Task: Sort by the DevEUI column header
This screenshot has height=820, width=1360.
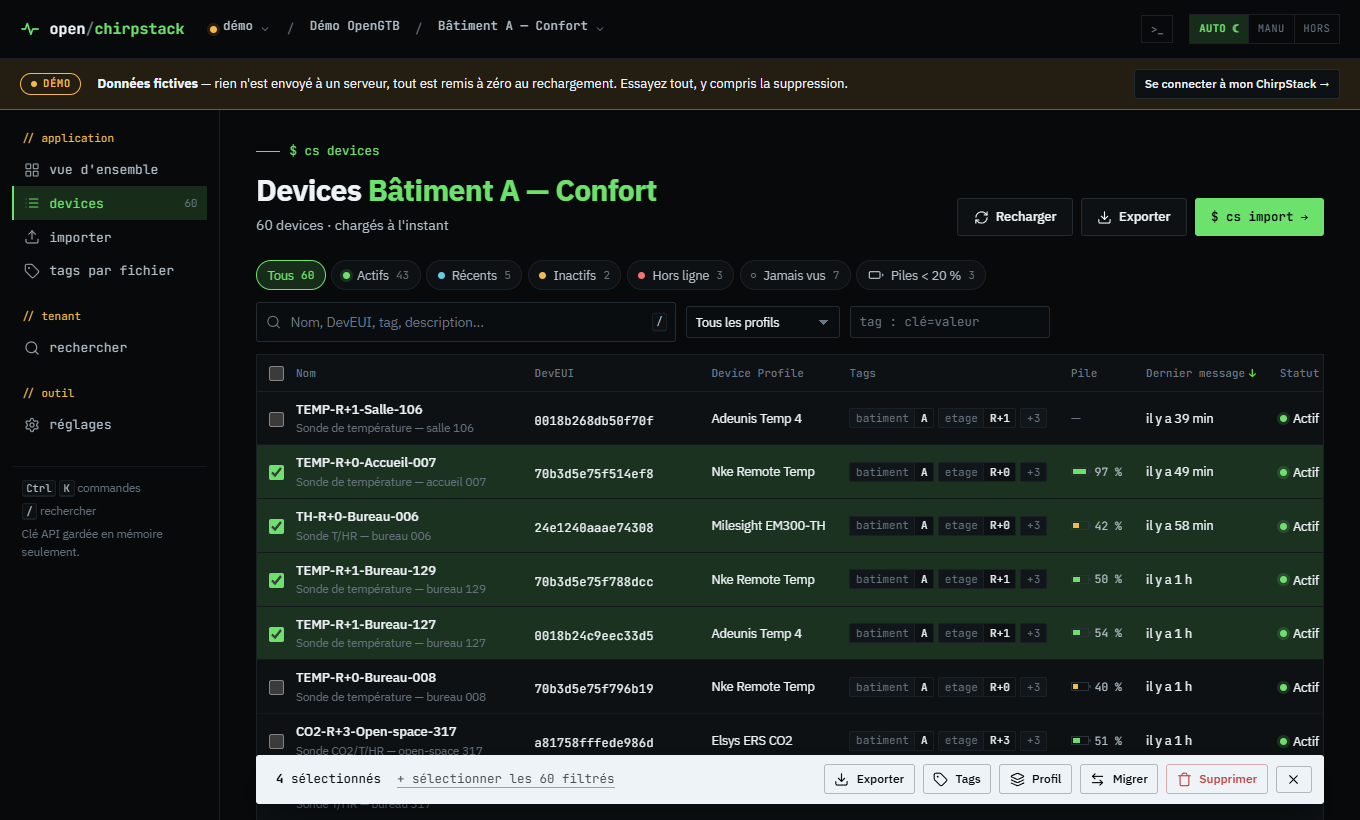Action: coord(554,373)
